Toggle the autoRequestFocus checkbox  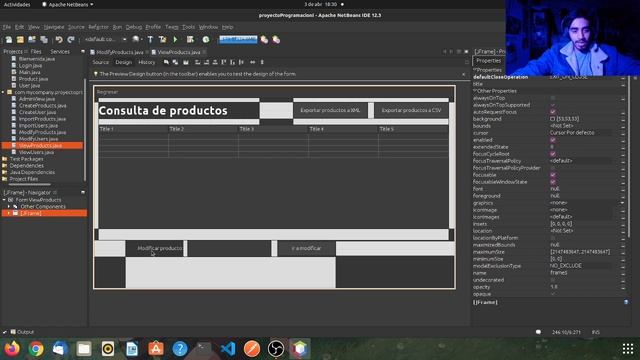click(x=553, y=112)
